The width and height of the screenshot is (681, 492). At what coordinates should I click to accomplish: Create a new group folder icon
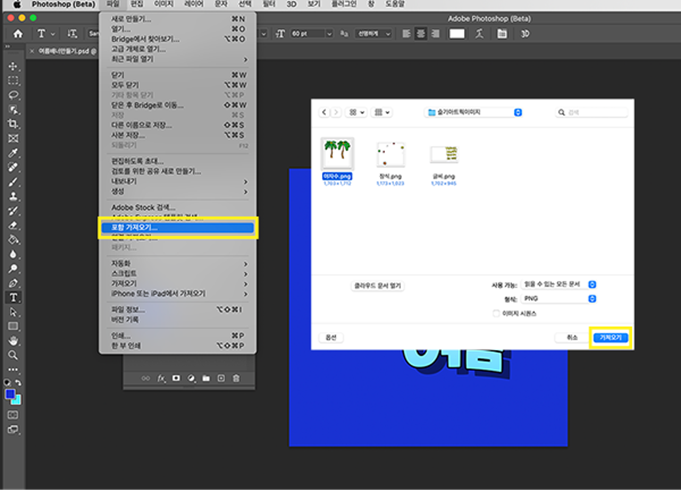[206, 379]
